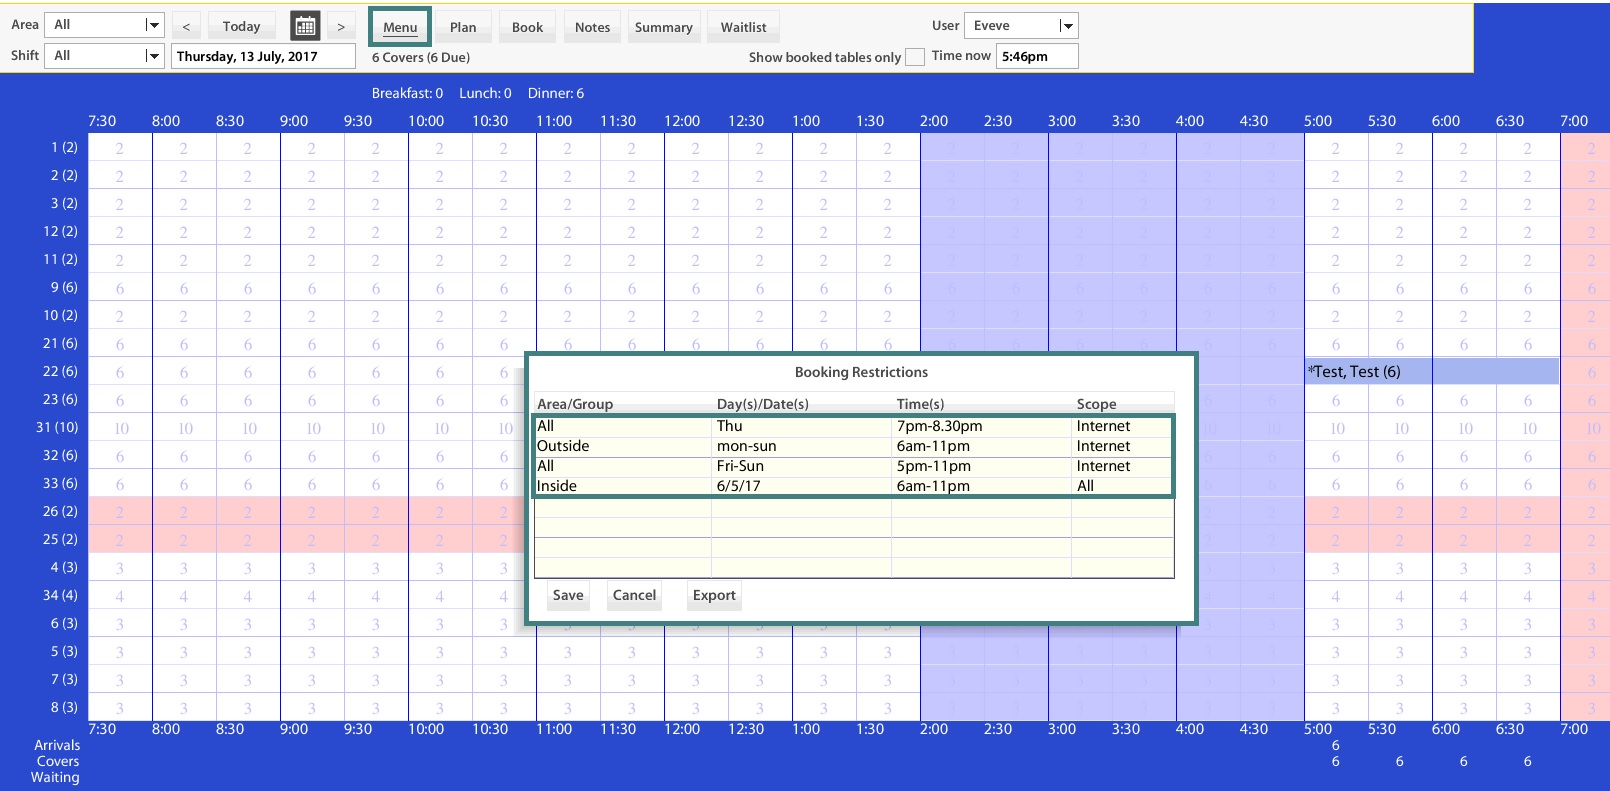Viewport: 1610px width, 791px height.
Task: Click the Arrivals label at bottom
Action: 57,745
